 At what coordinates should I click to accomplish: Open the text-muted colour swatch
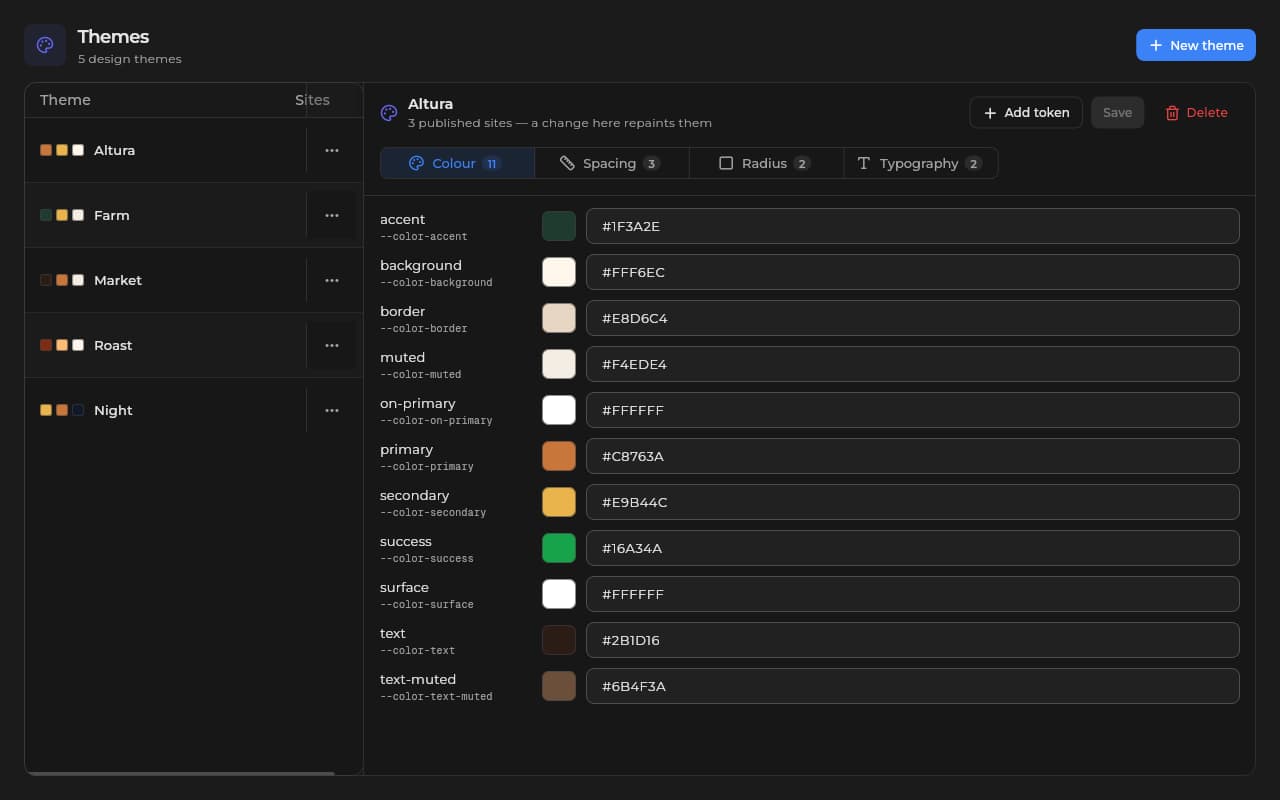click(x=559, y=686)
